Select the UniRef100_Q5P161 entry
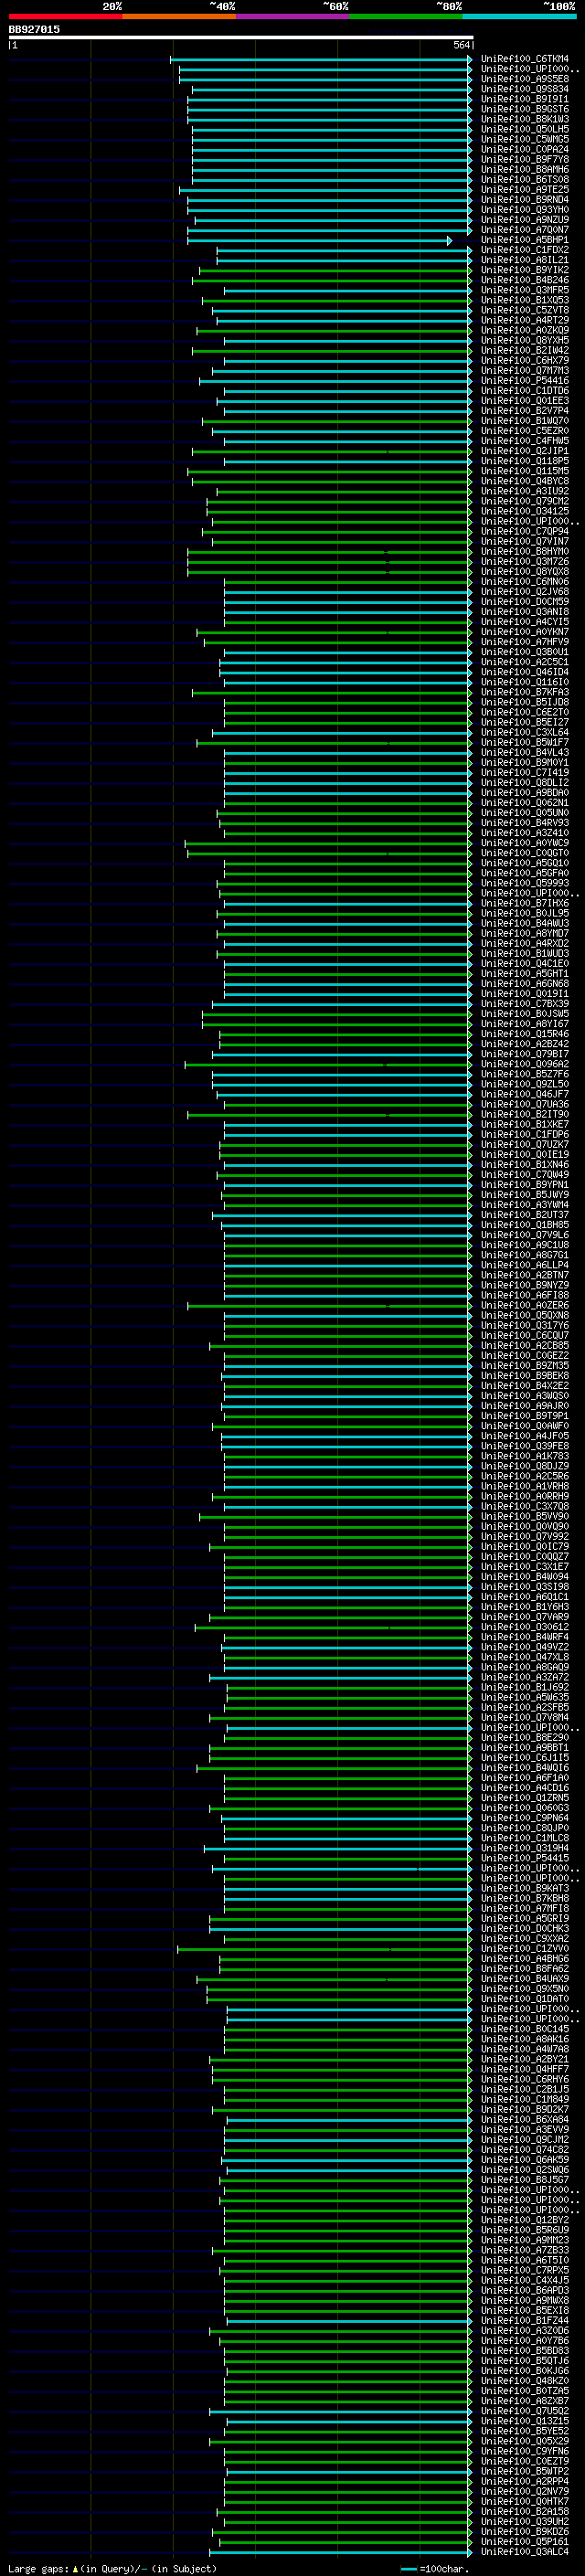The image size is (585, 2576). pos(524,2541)
